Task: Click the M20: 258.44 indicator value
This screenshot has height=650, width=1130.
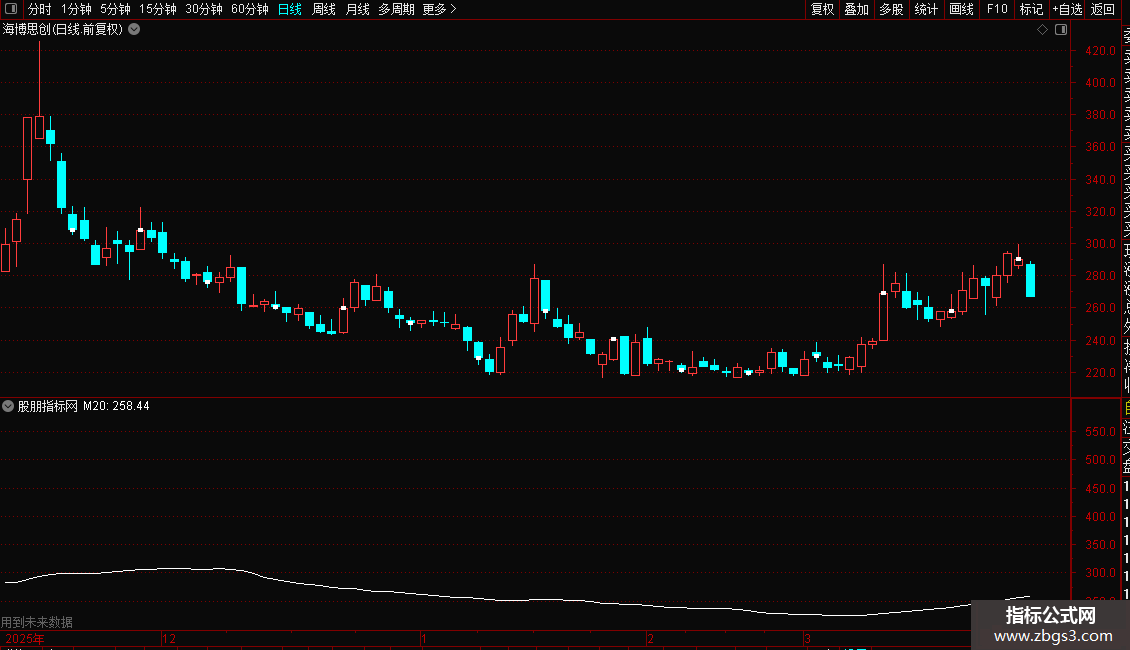Action: [116, 406]
